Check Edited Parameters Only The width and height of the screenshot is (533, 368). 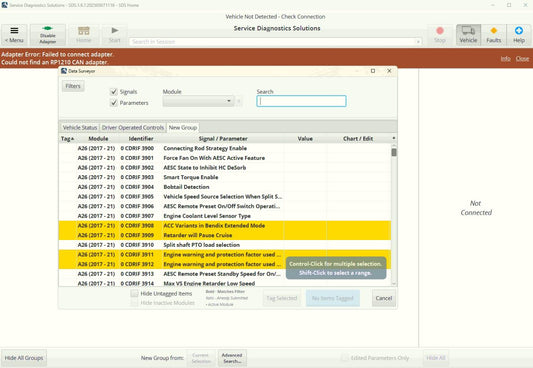point(345,358)
